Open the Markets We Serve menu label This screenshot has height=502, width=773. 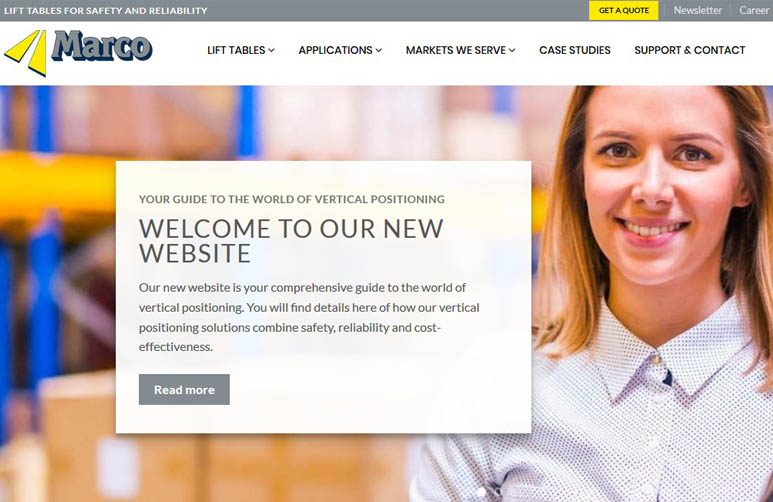[456, 50]
